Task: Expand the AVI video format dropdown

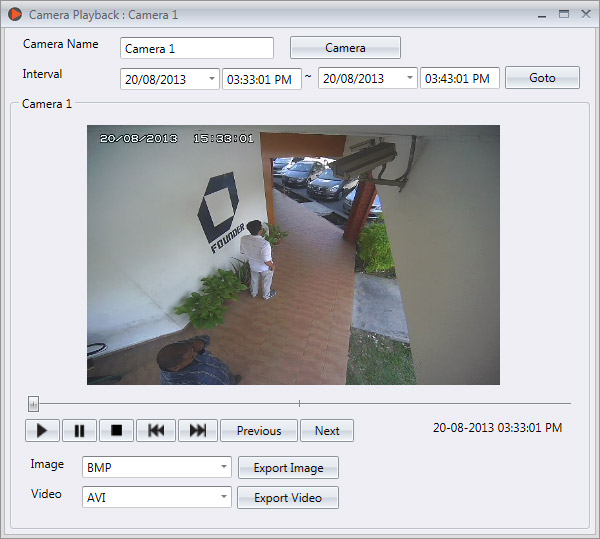Action: [x=224, y=497]
